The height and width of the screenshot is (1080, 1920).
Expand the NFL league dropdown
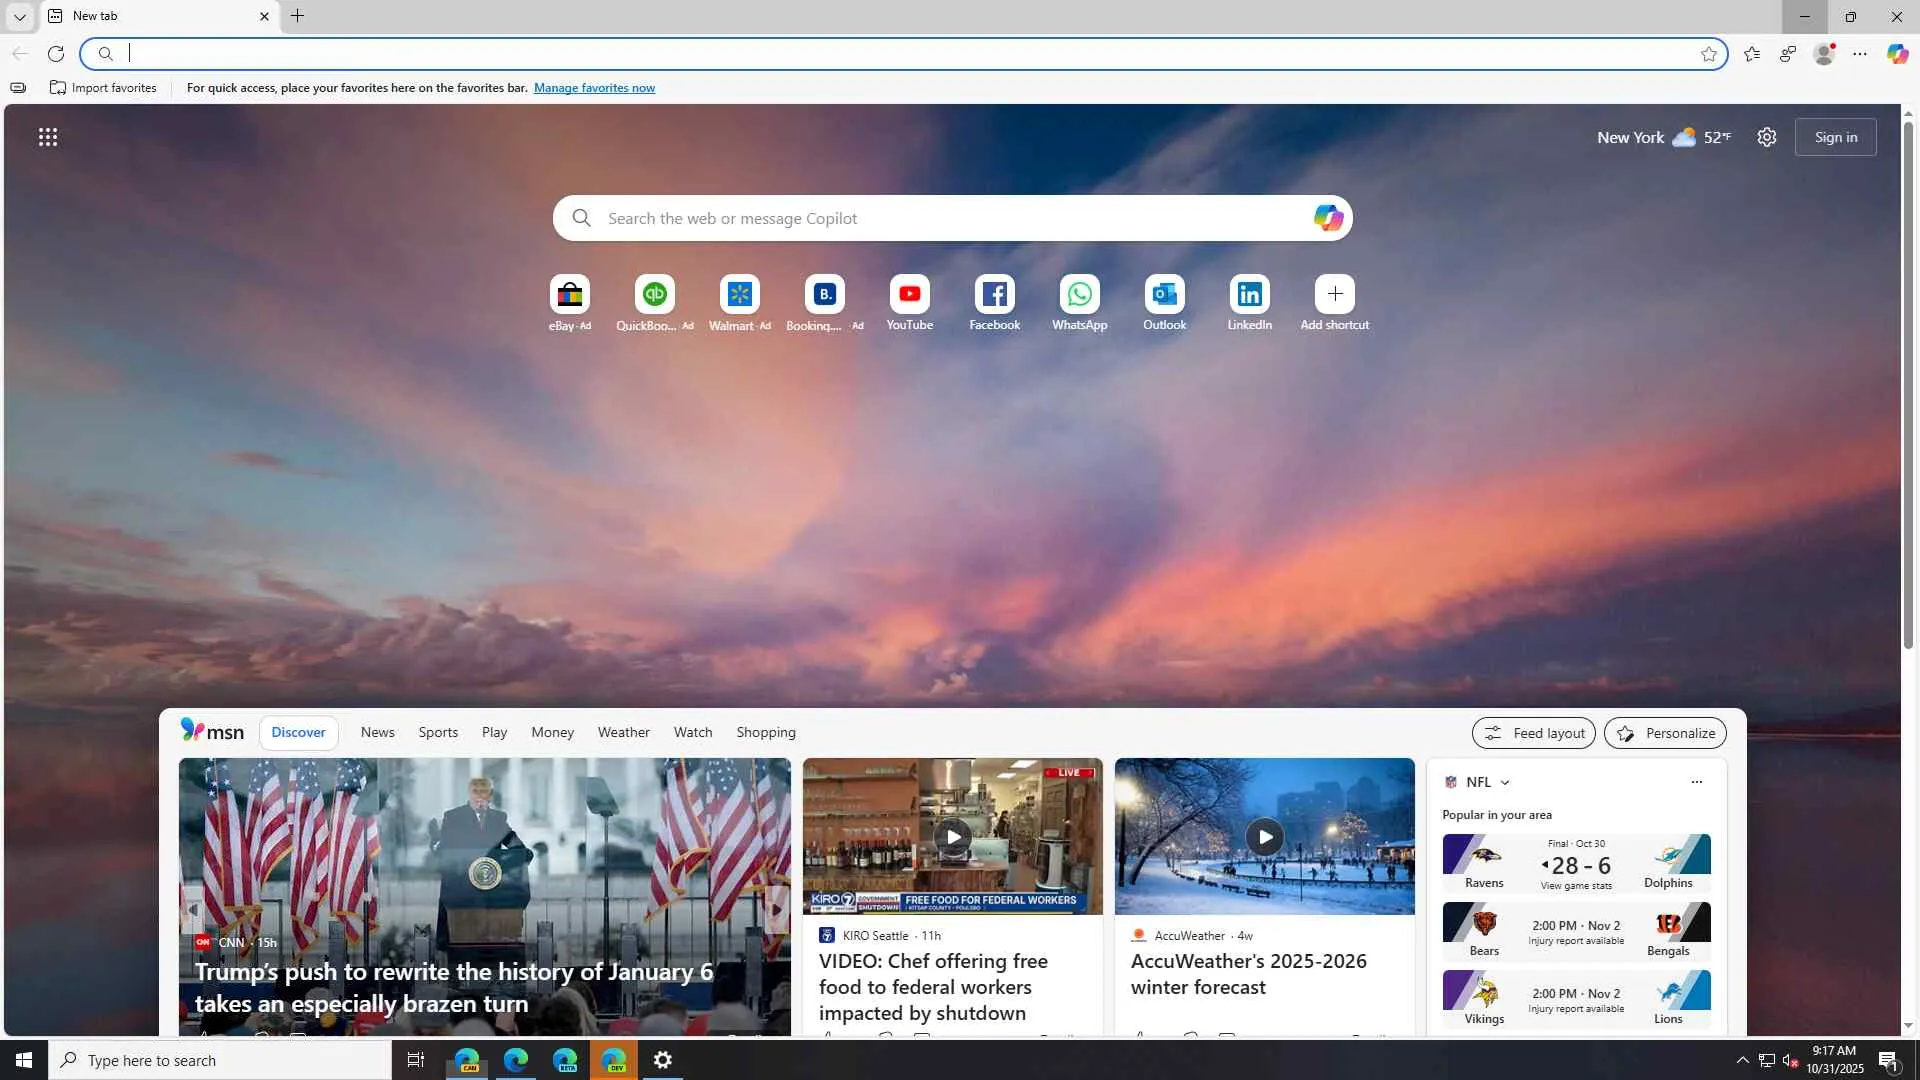[1504, 783]
